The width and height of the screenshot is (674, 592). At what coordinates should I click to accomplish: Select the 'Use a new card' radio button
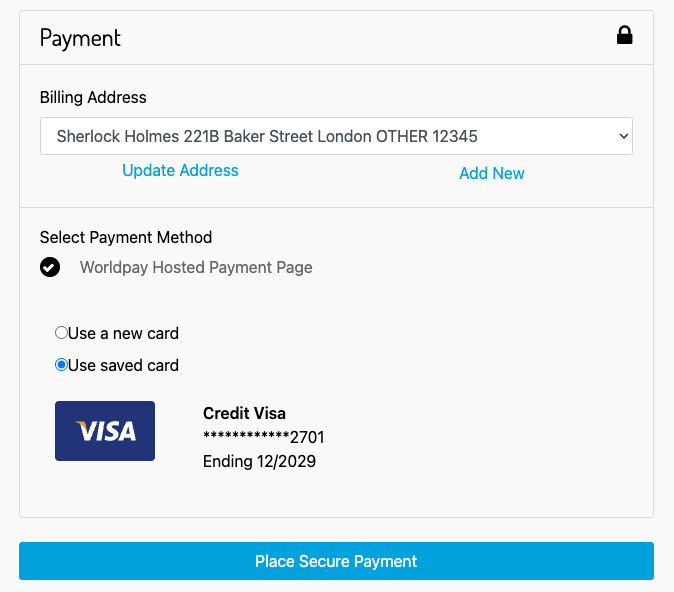pos(61,333)
